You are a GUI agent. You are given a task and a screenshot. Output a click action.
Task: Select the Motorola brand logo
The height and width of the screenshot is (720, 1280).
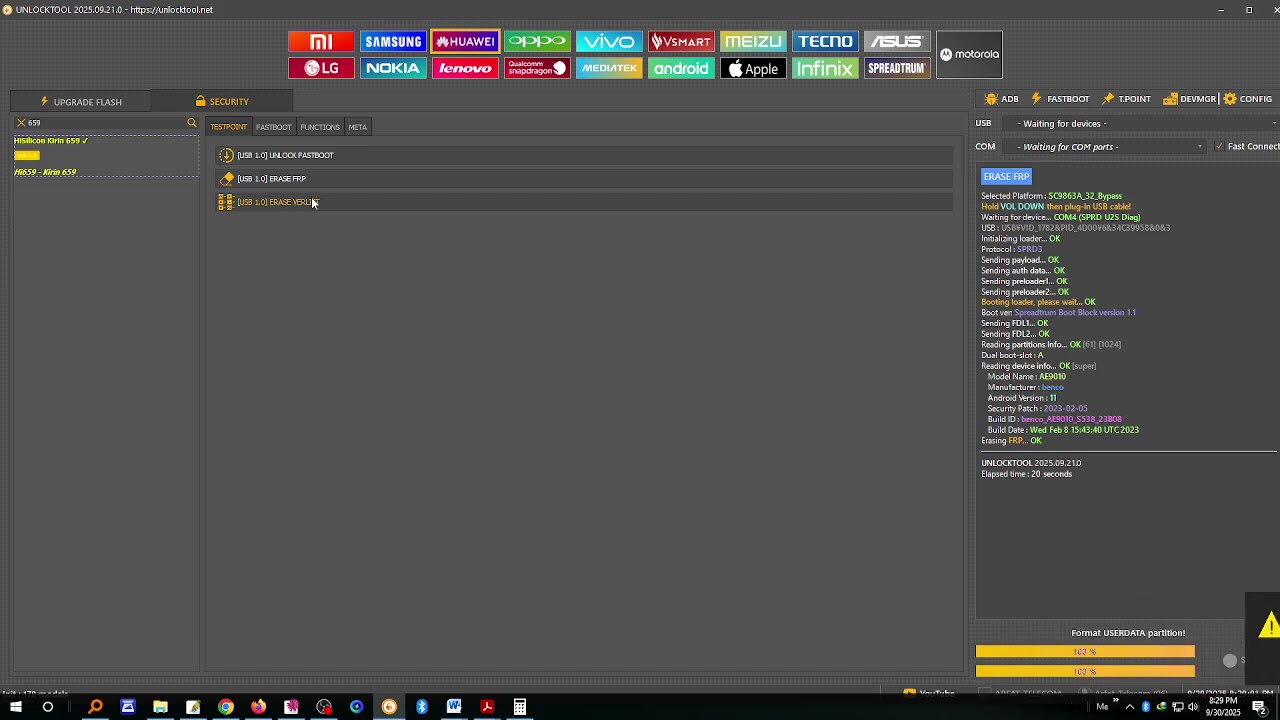pos(969,54)
